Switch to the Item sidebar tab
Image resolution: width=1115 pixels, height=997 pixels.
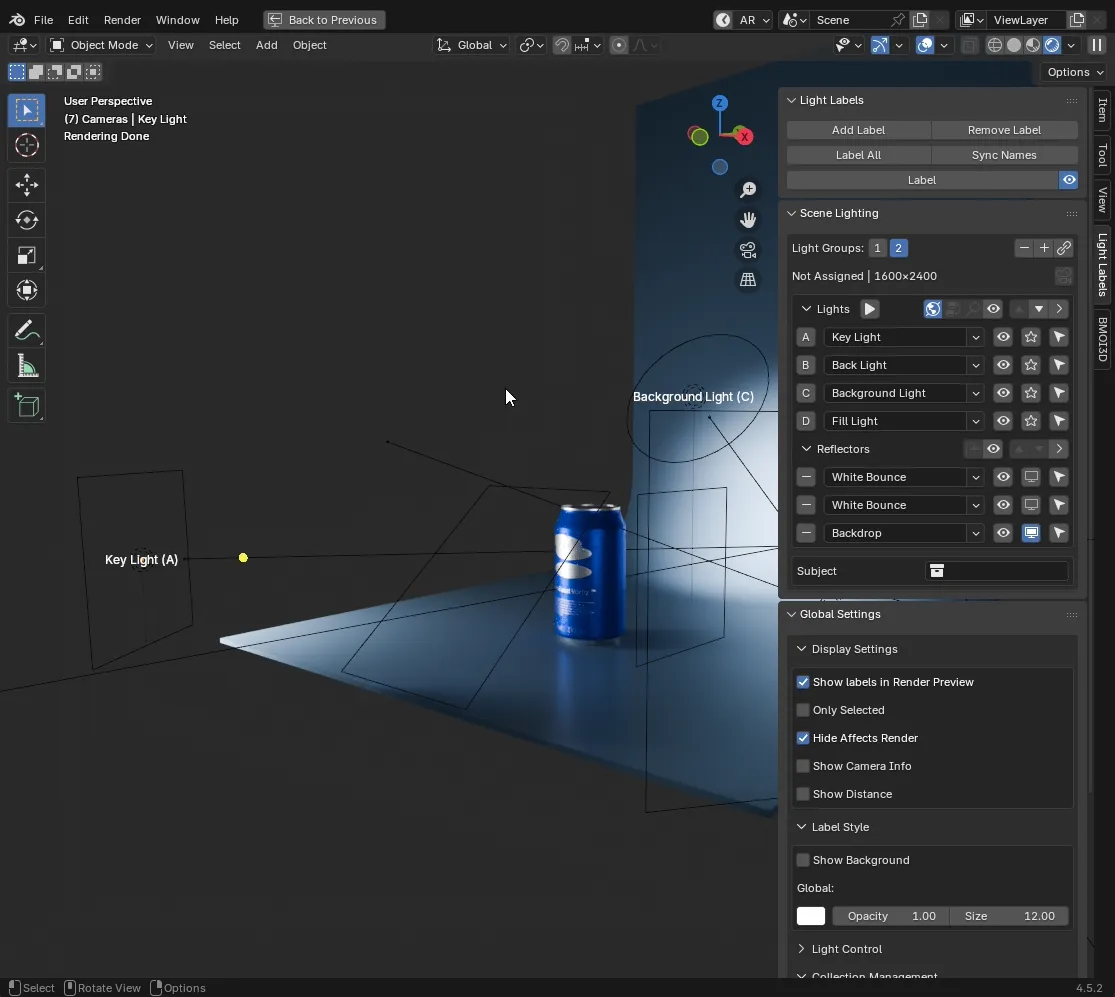(1101, 110)
